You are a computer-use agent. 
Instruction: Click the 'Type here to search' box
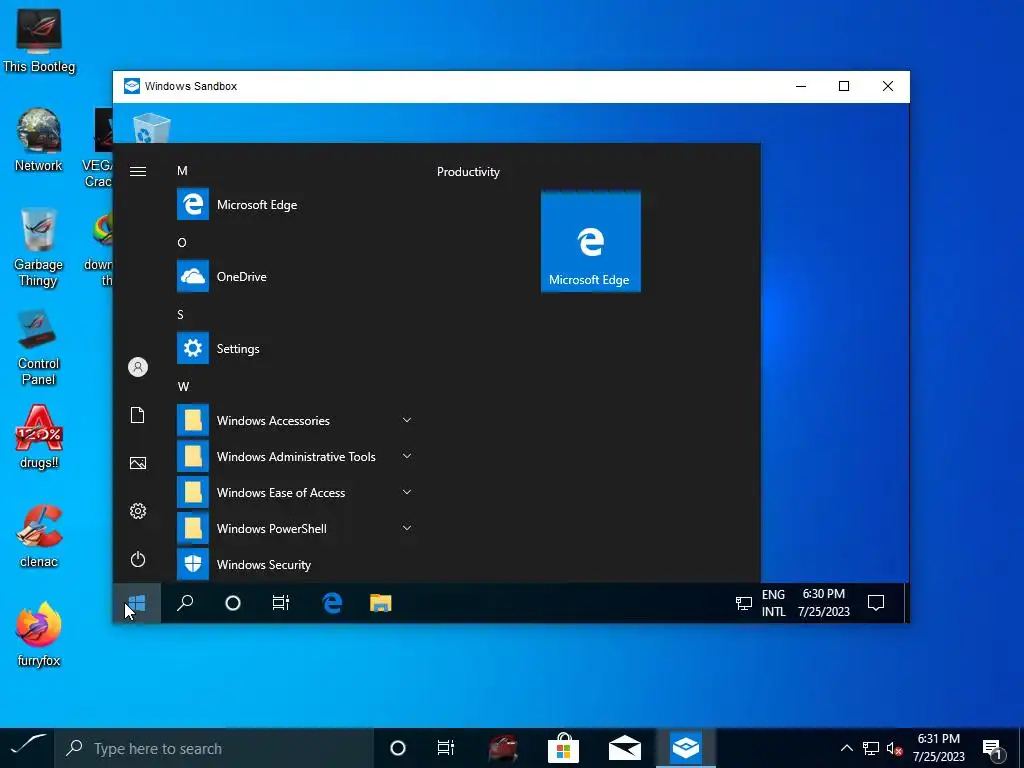pos(214,748)
